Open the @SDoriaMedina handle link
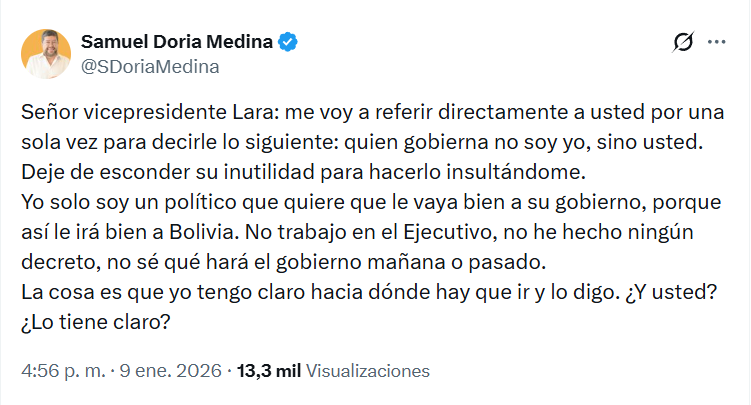Viewport: 751px width, 405px height. [149, 66]
